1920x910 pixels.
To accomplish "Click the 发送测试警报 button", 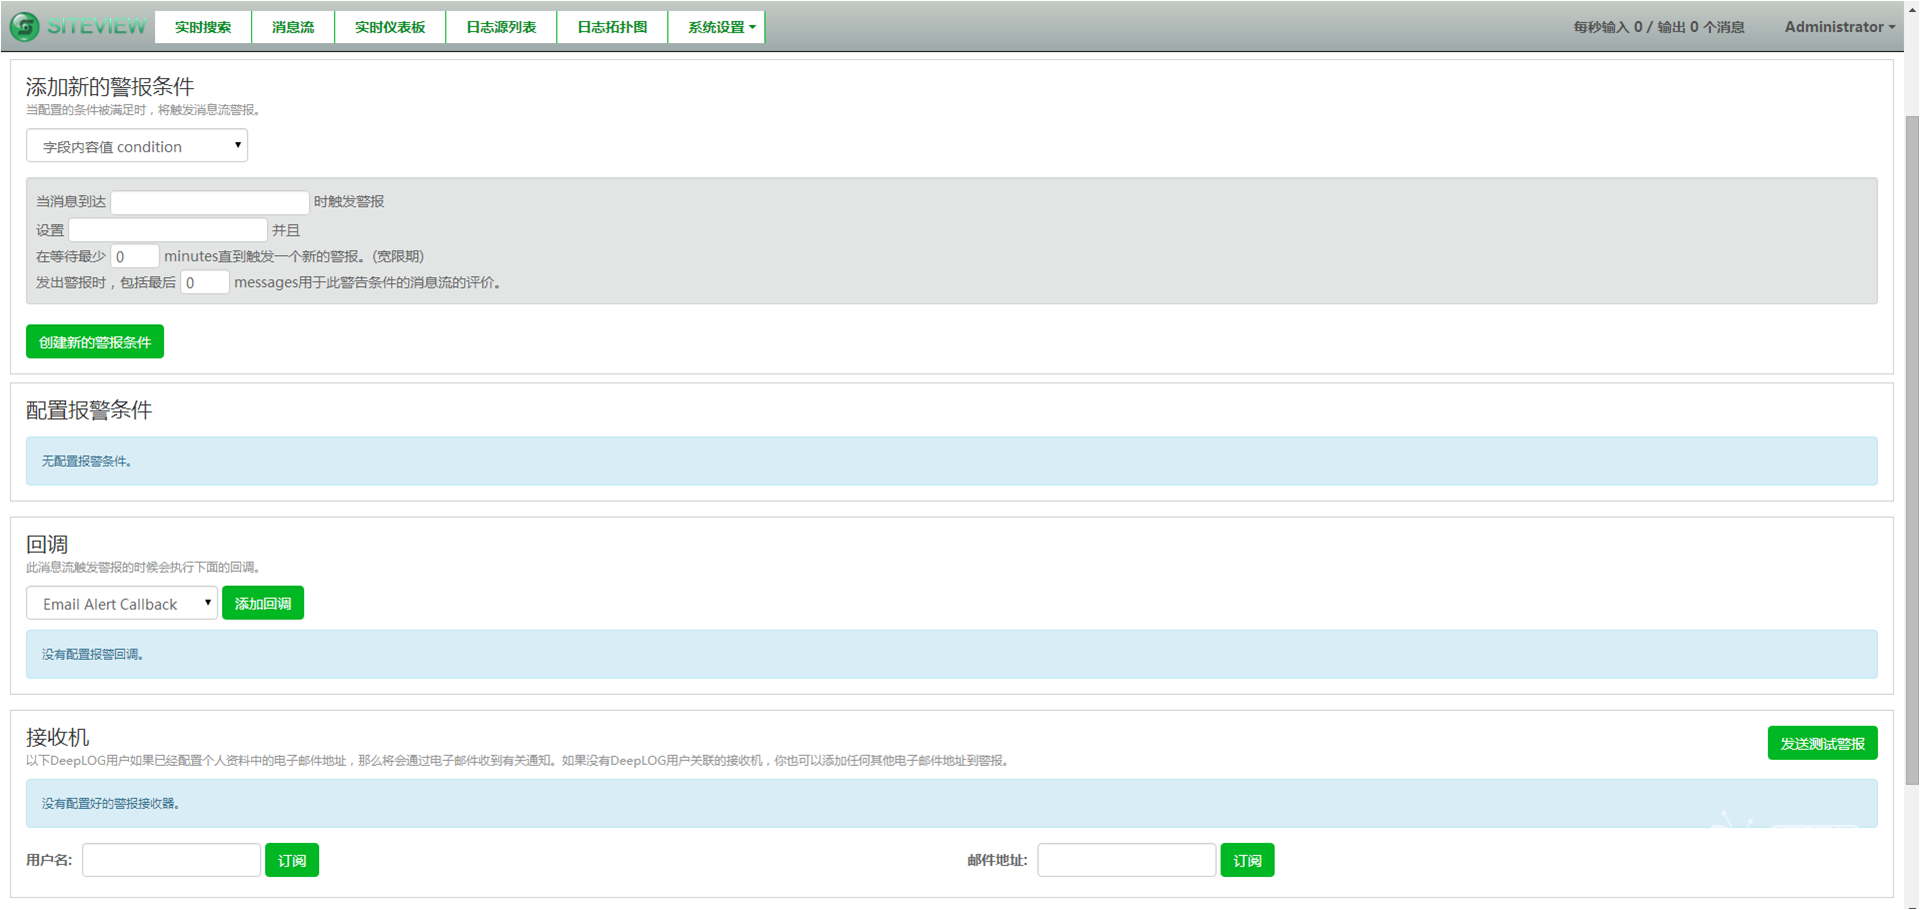I will [1822, 743].
